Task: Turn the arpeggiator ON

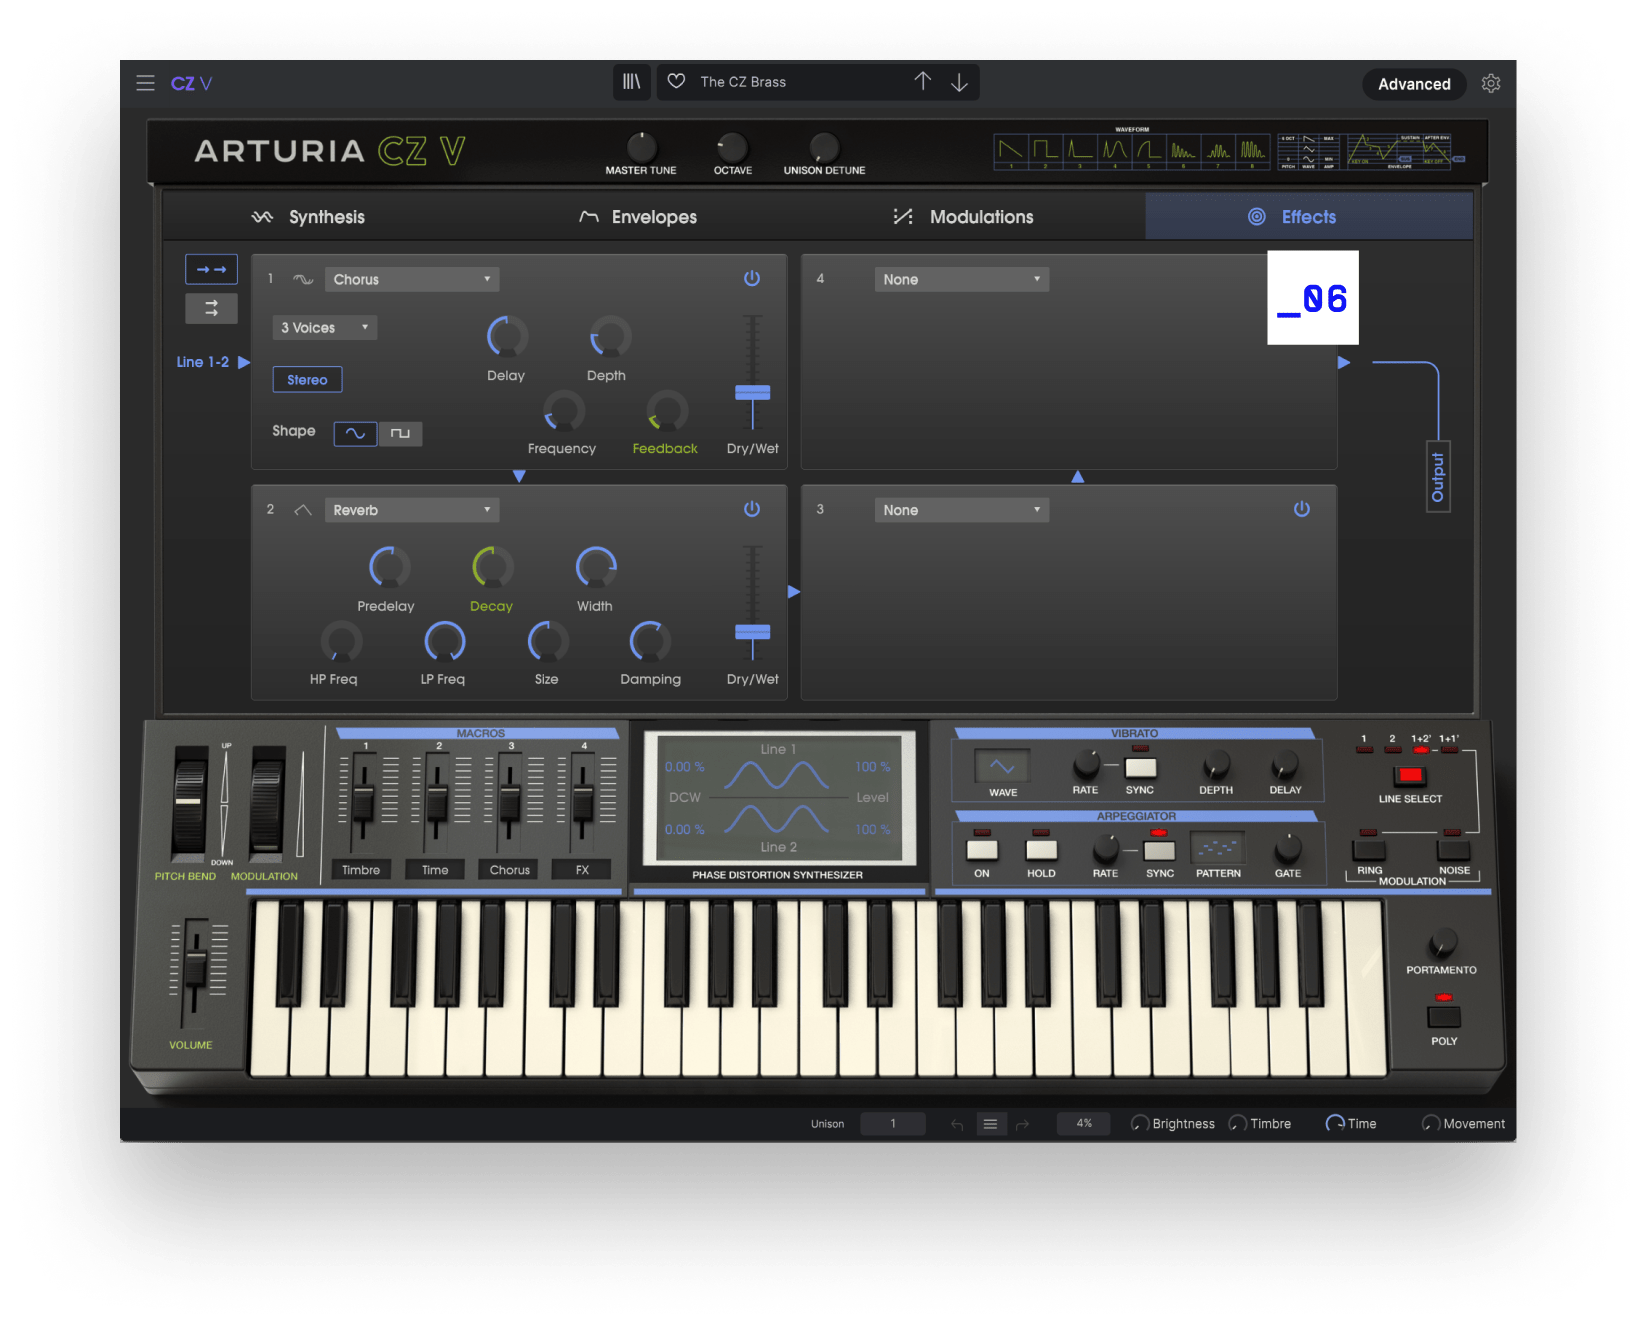Action: pos(982,850)
